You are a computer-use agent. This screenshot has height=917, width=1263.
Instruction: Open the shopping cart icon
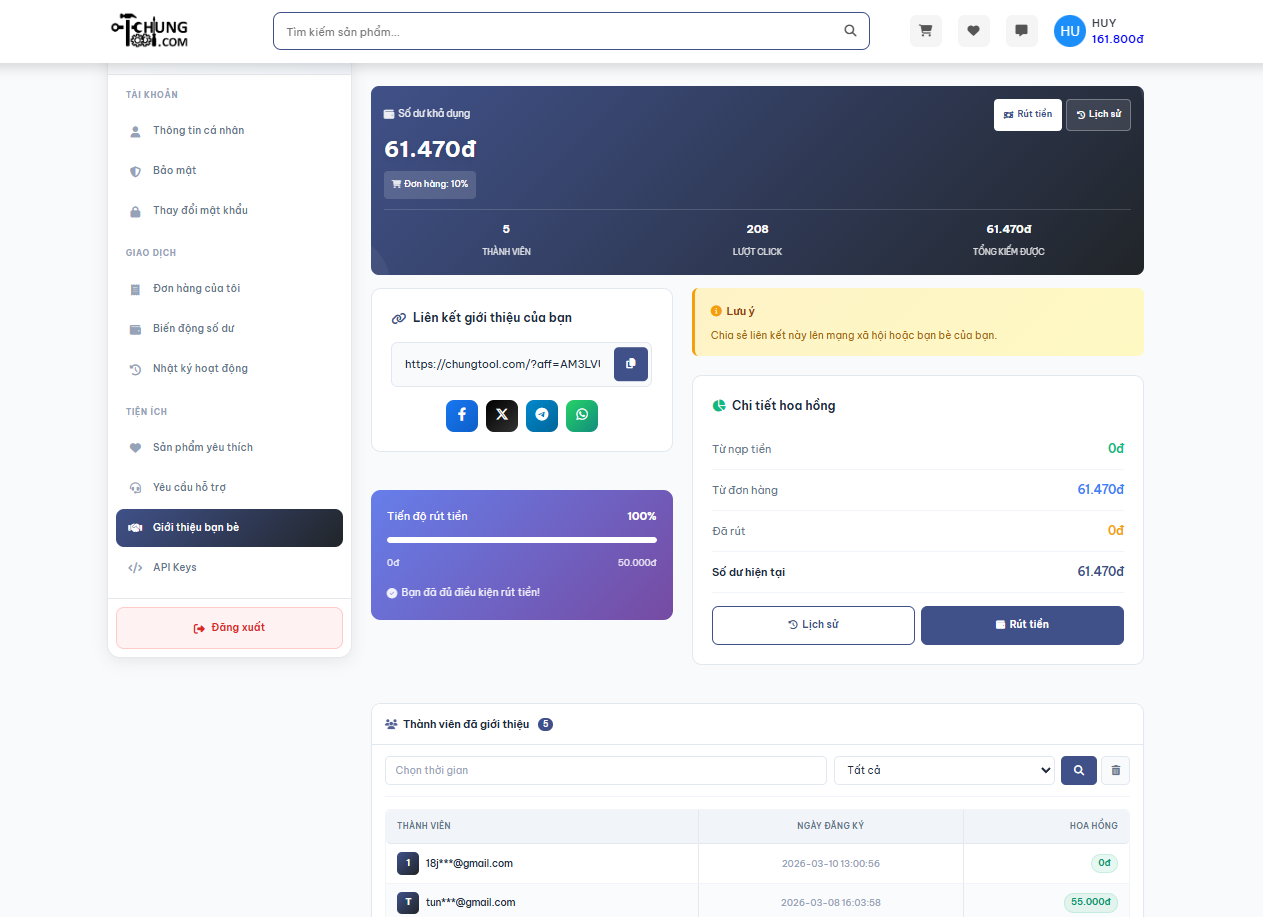925,31
